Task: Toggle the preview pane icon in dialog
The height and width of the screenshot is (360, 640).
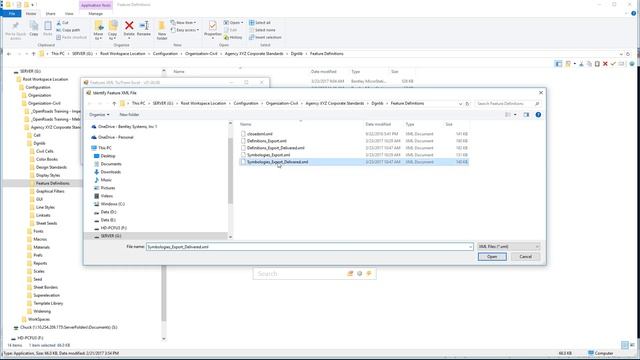Action: (526, 115)
